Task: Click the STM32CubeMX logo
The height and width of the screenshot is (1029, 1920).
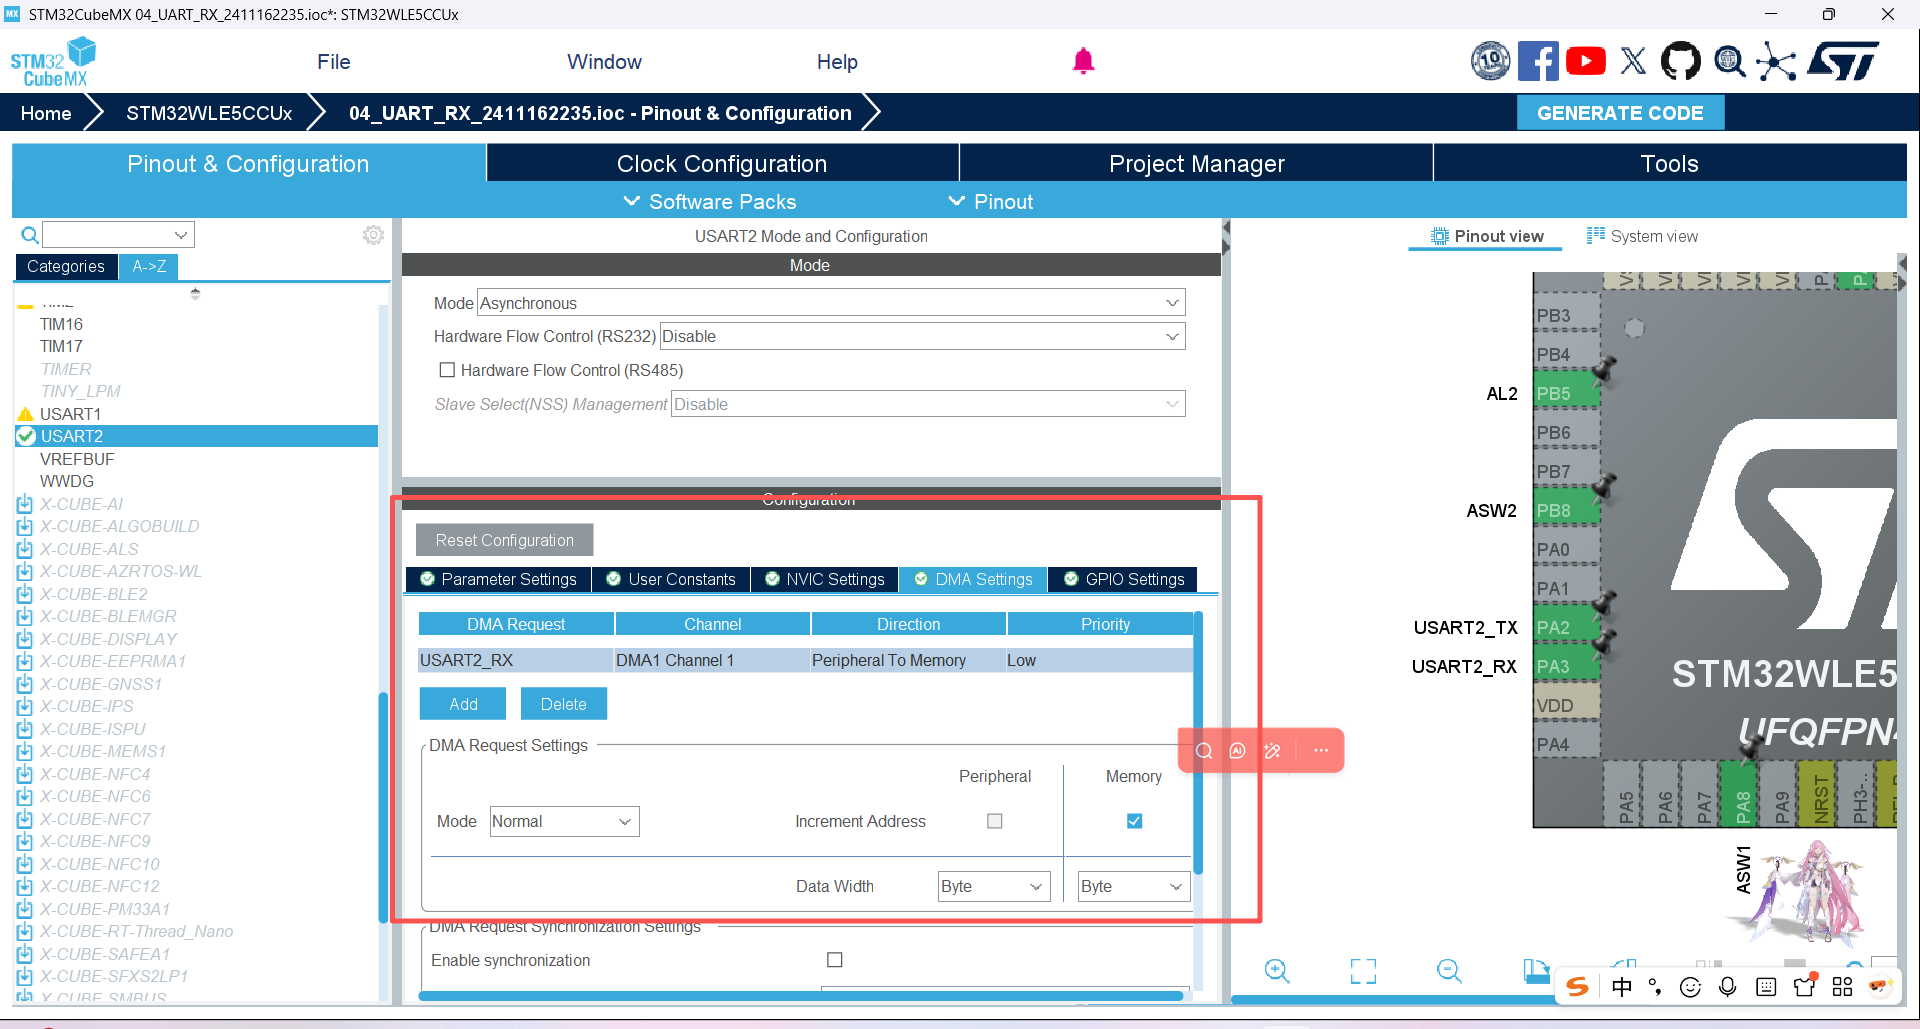Action: (x=53, y=62)
